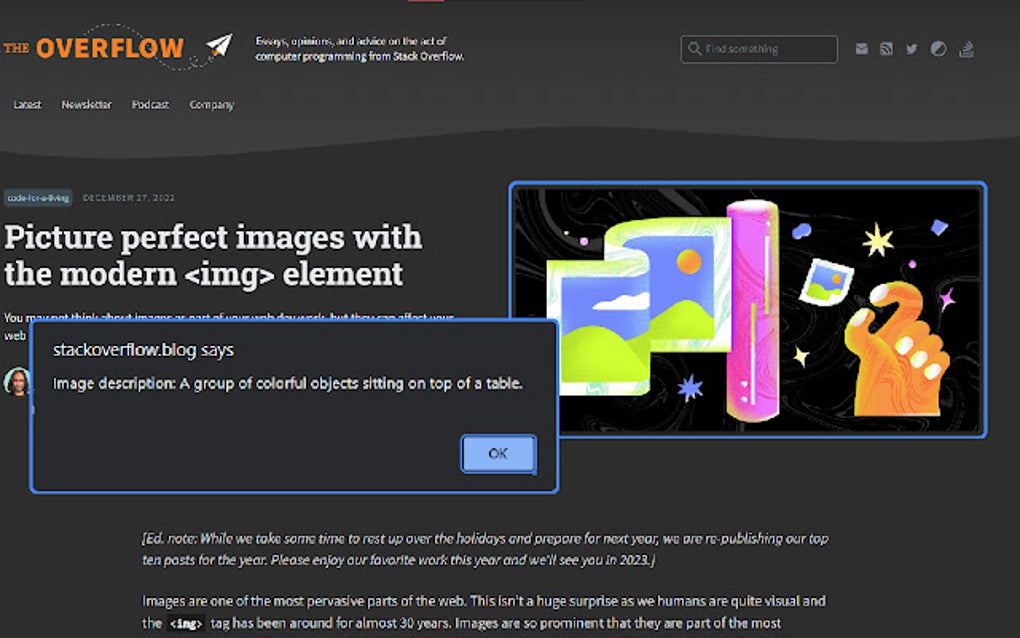The height and width of the screenshot is (638, 1020).
Task: Click the Twitter bird icon in the header
Action: (911, 48)
